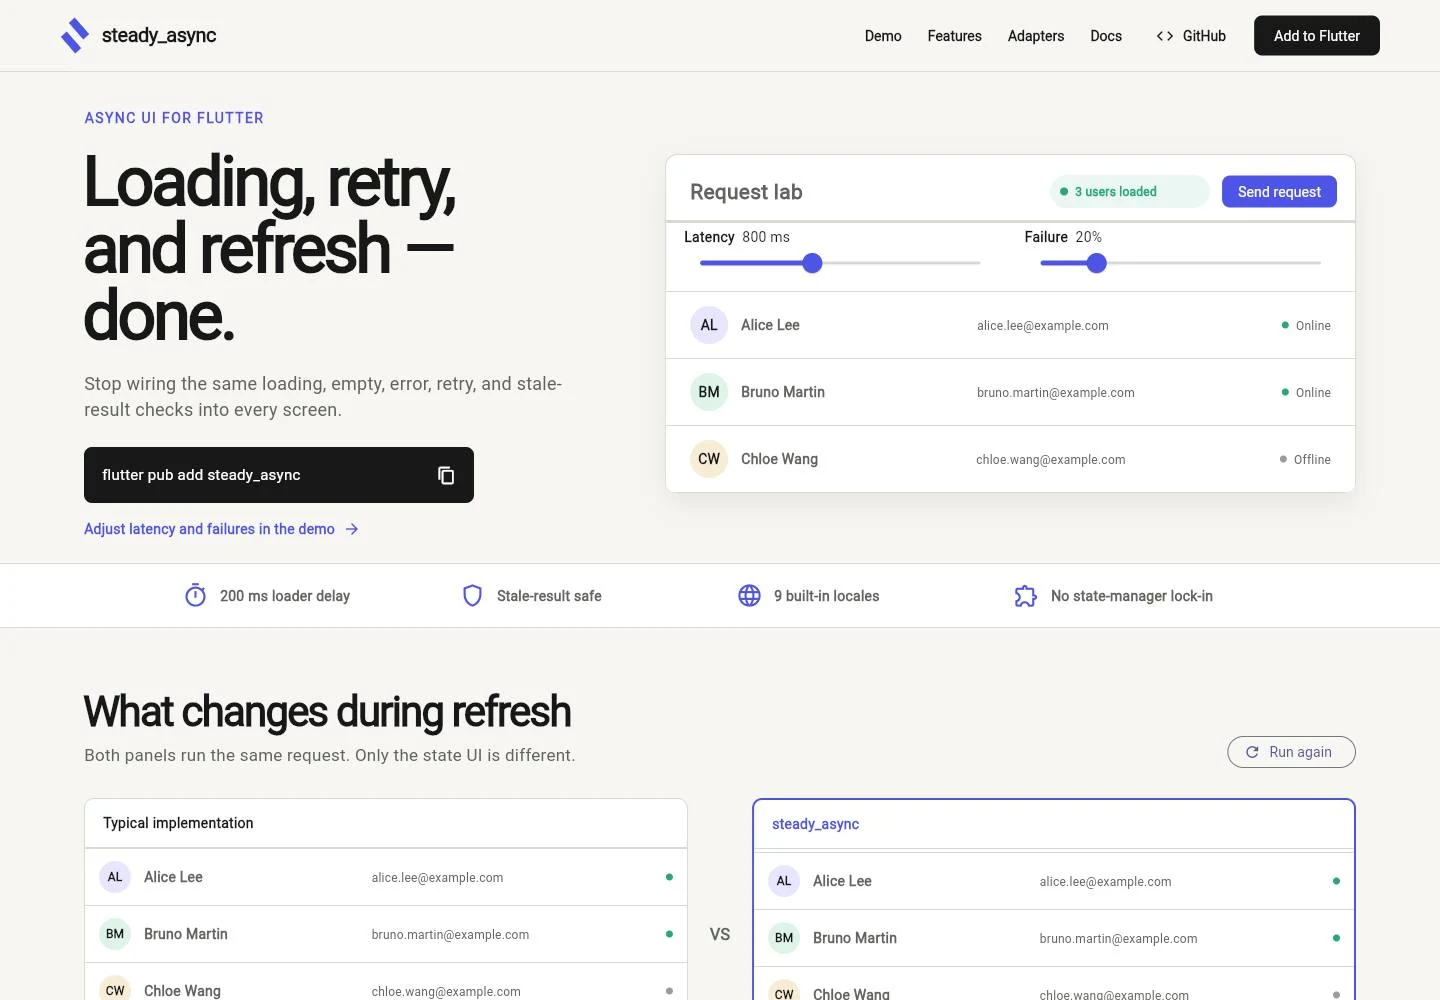Click the GitHub code brackets icon
The height and width of the screenshot is (1000, 1440).
pyautogui.click(x=1164, y=36)
